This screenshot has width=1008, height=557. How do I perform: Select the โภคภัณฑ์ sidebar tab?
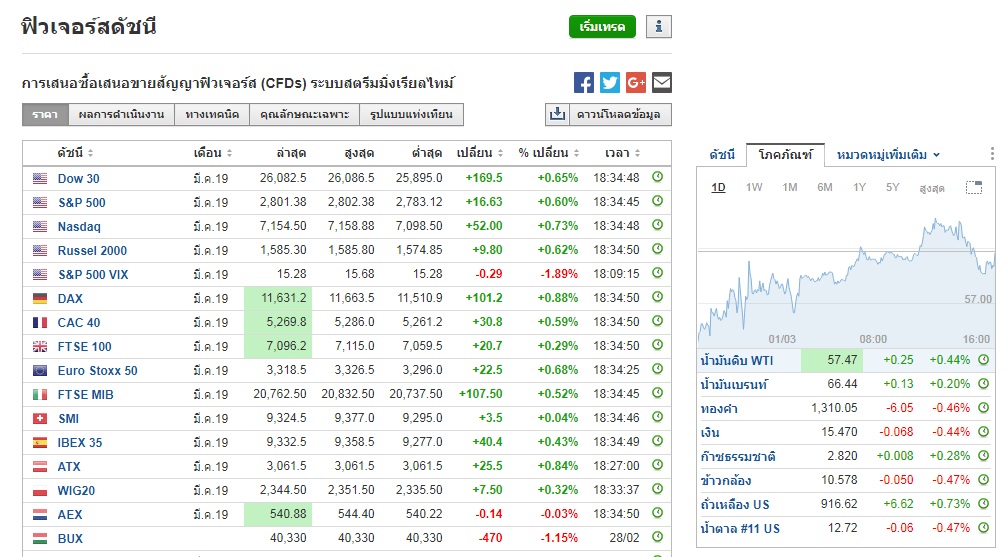[785, 154]
